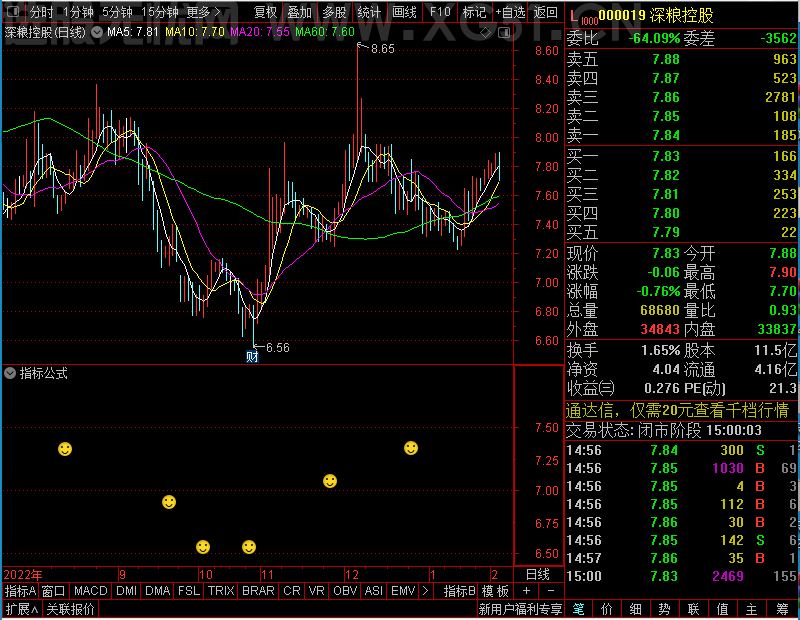This screenshot has width=800, height=620.
Task: Switch to the 价 price tab
Action: tap(607, 609)
